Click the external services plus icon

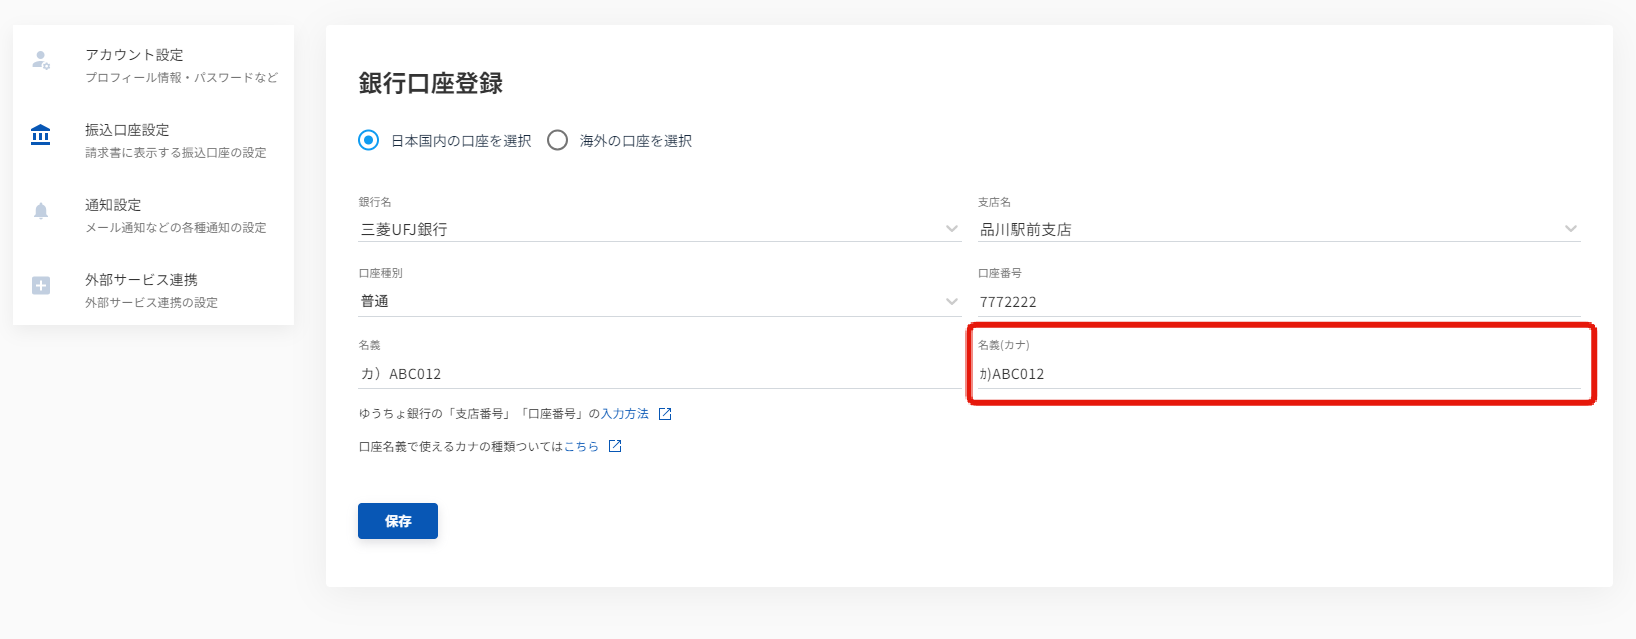[x=41, y=285]
